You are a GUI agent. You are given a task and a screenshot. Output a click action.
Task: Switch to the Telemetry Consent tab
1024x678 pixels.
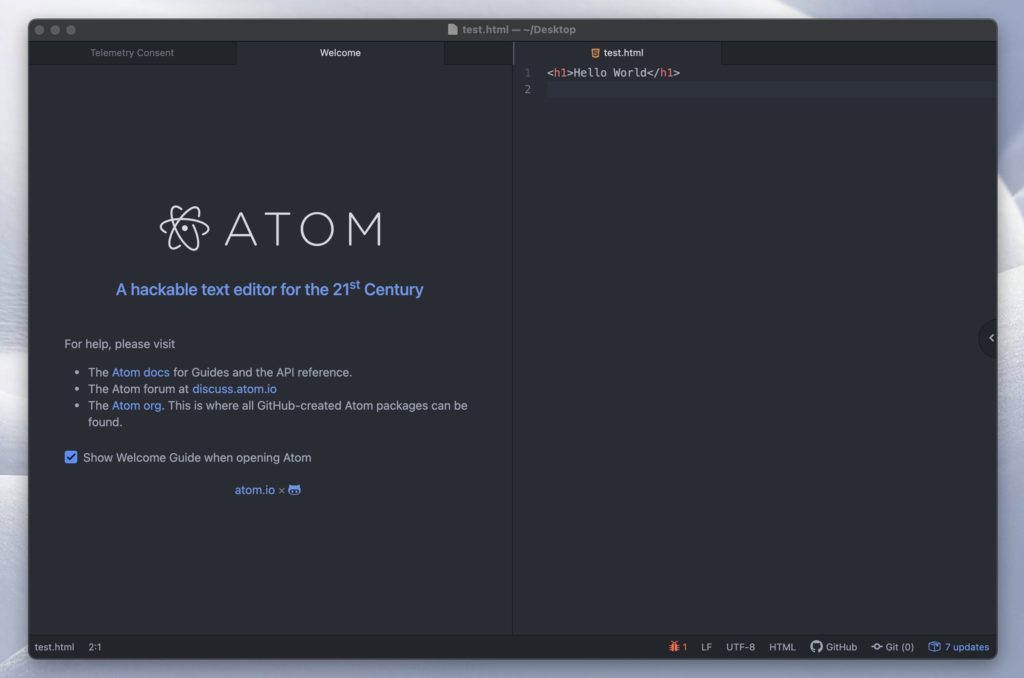[x=132, y=53]
